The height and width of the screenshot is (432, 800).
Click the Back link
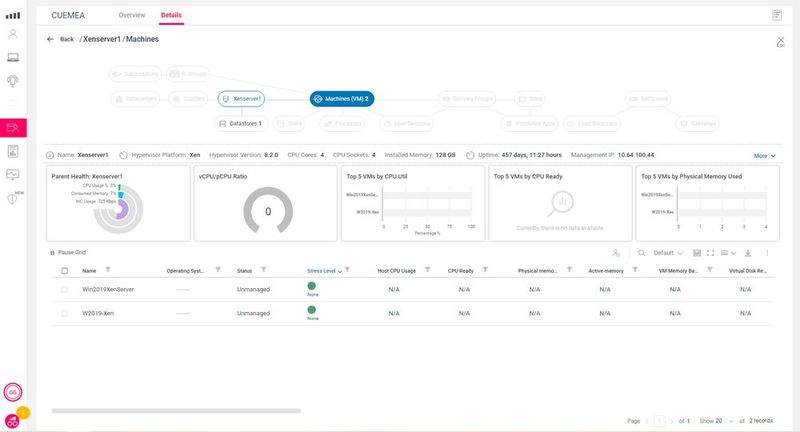[67, 39]
